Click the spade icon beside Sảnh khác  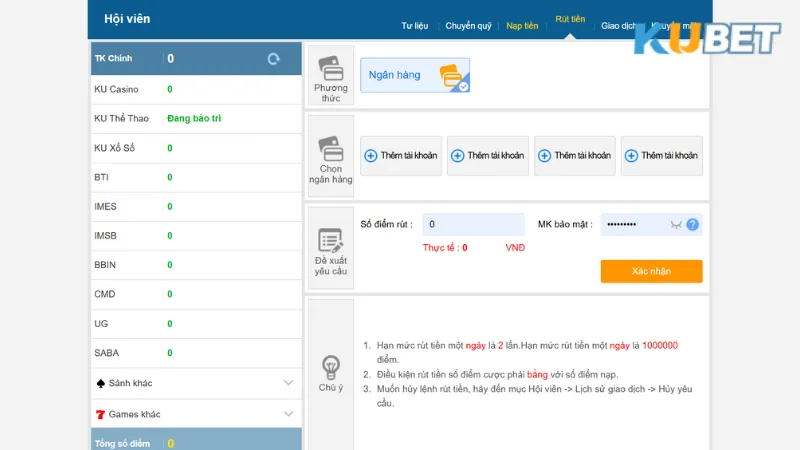pyautogui.click(x=101, y=383)
